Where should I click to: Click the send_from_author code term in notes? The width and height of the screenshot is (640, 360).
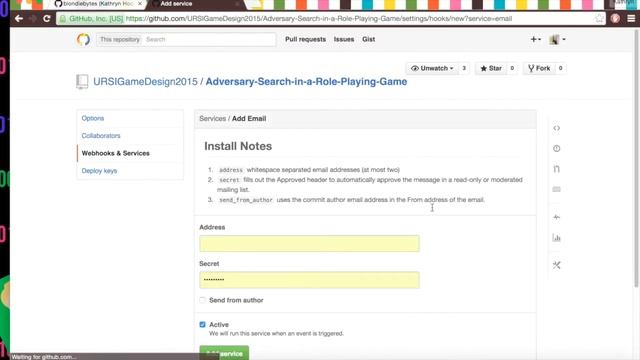tap(246, 200)
